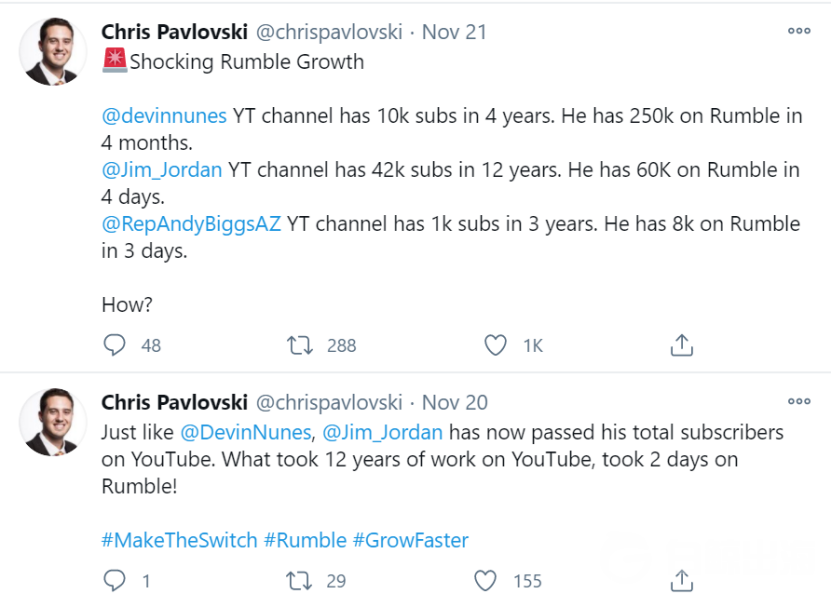Open the @RepAndyBiggsAZ profile mention
Viewport: 831px width, 607px height.
tap(191, 224)
